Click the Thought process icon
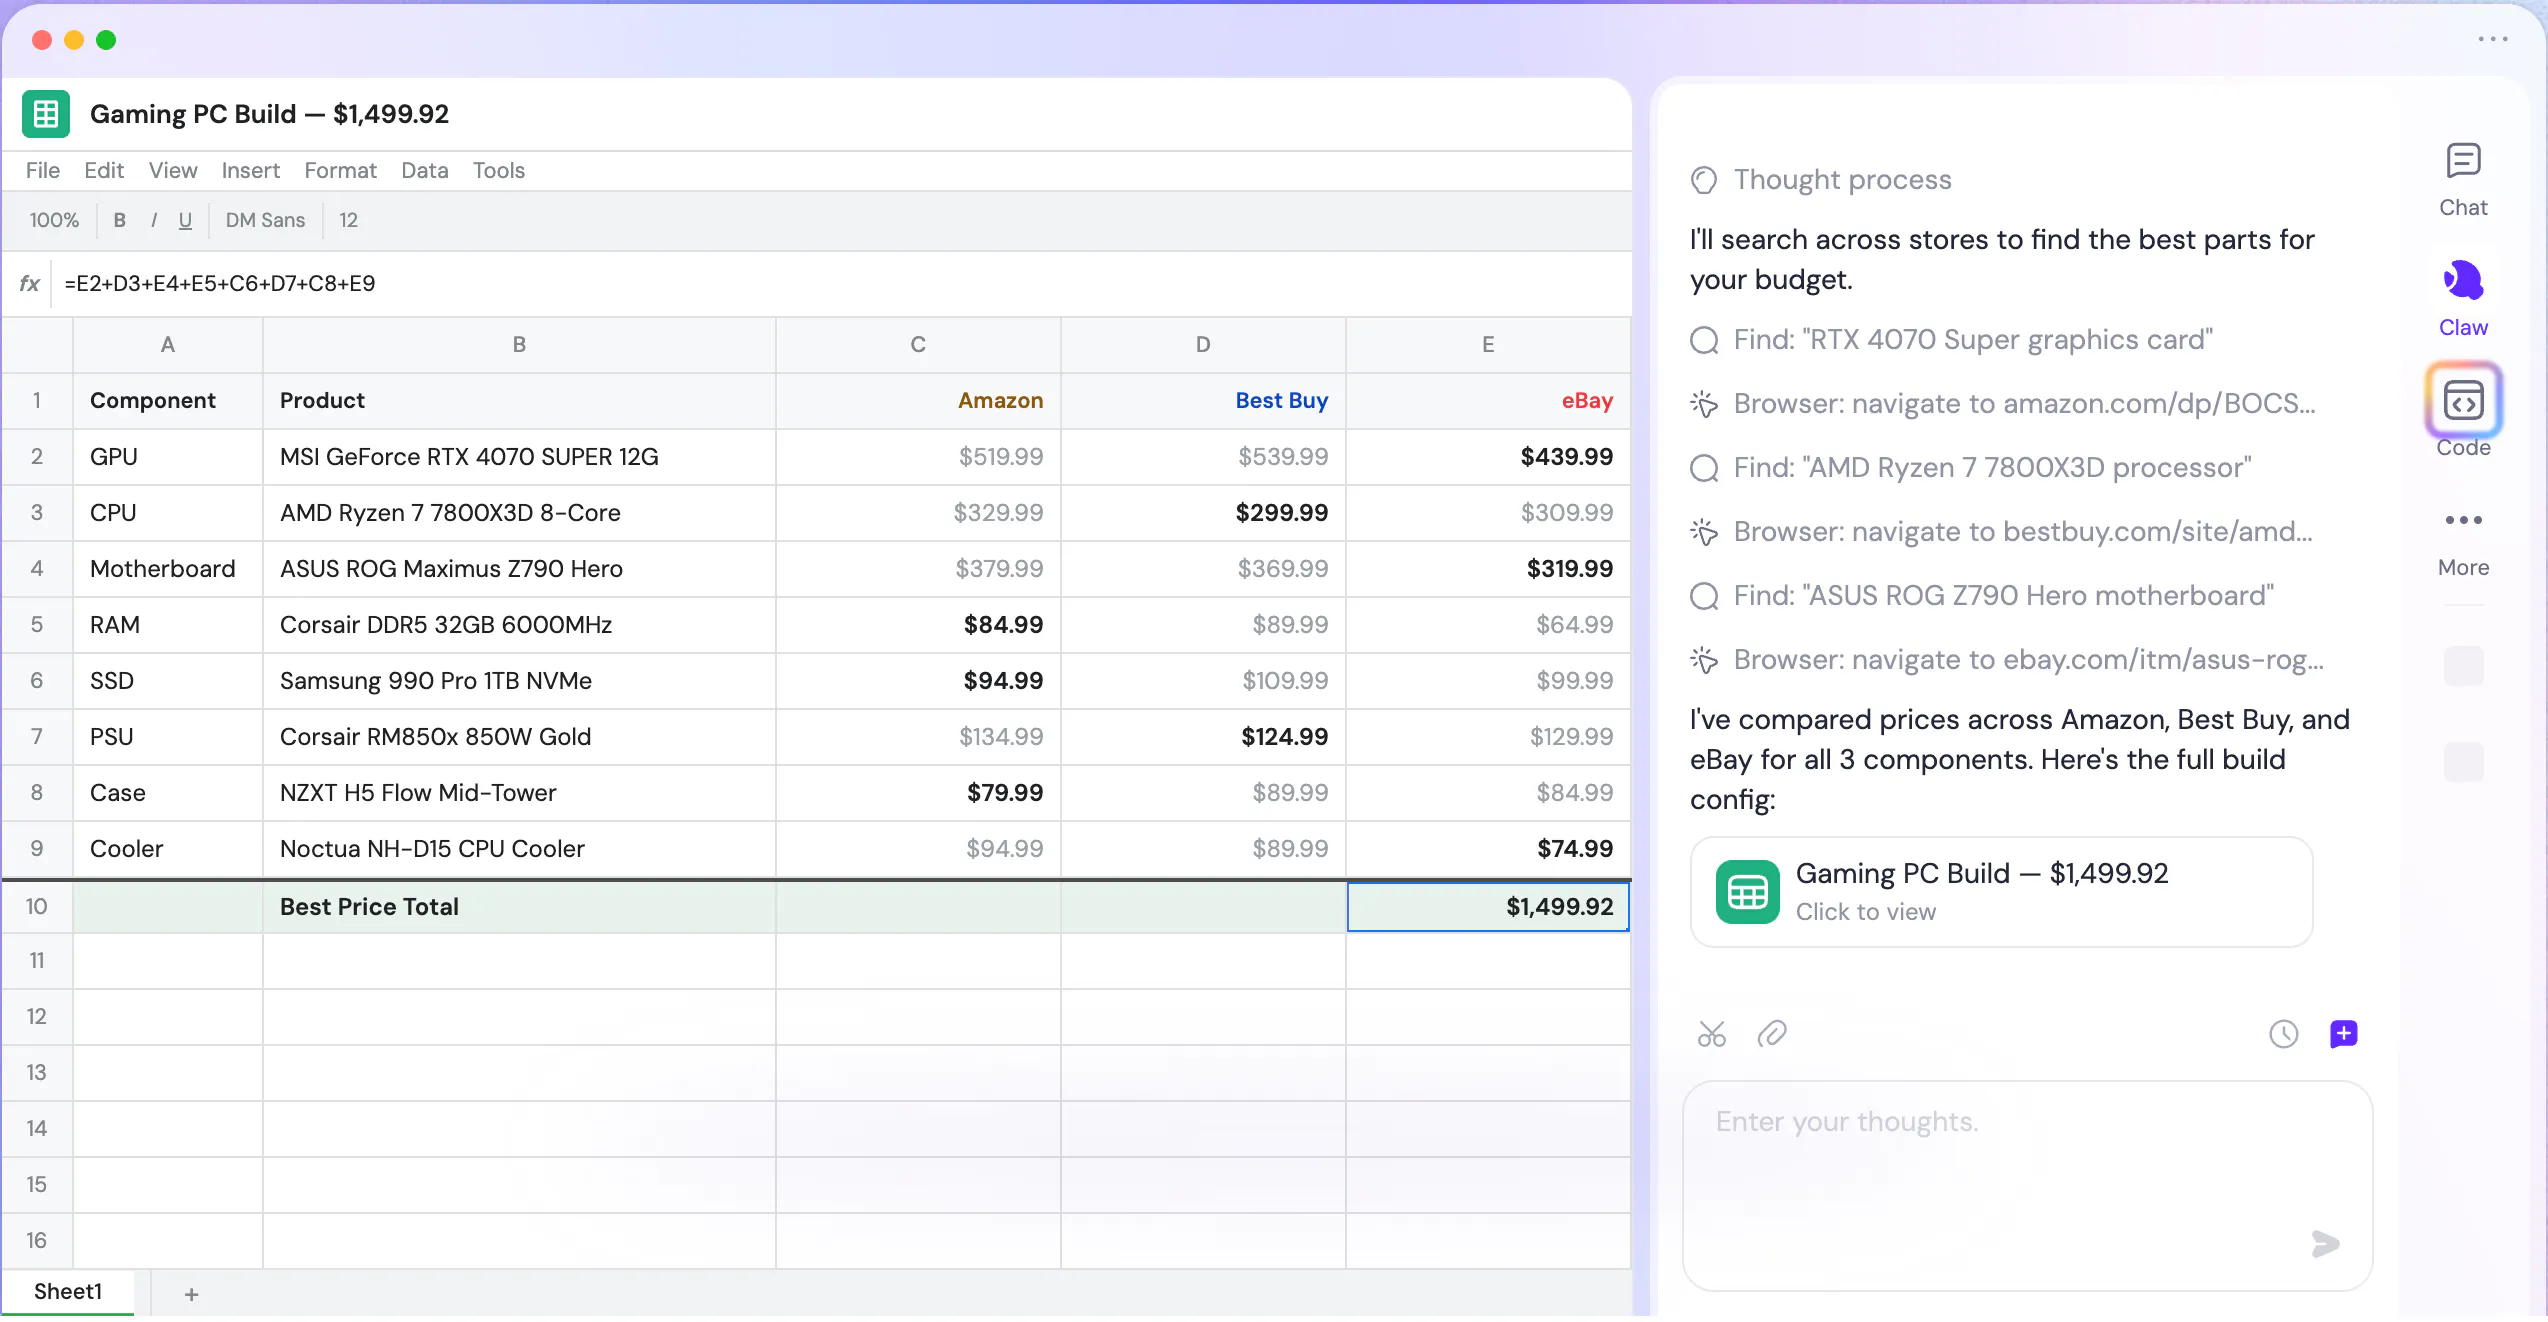The height and width of the screenshot is (1322, 2548). pyautogui.click(x=1704, y=180)
